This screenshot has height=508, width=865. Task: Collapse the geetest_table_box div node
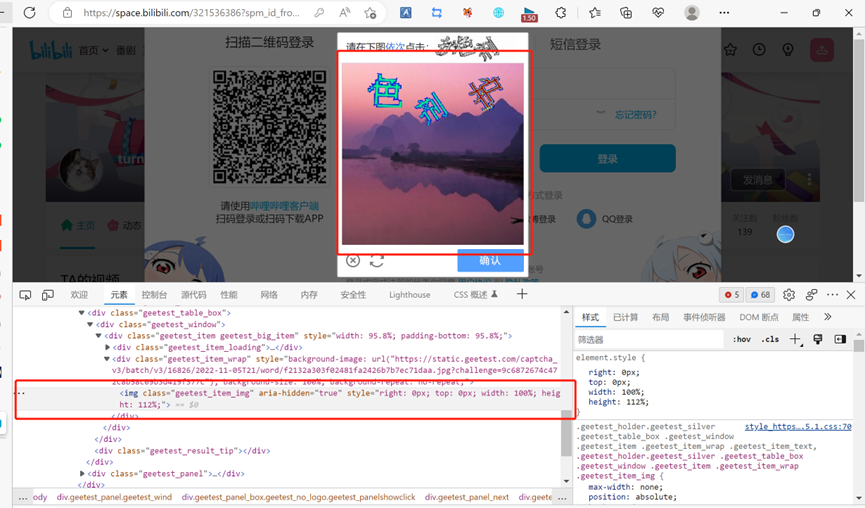82,313
